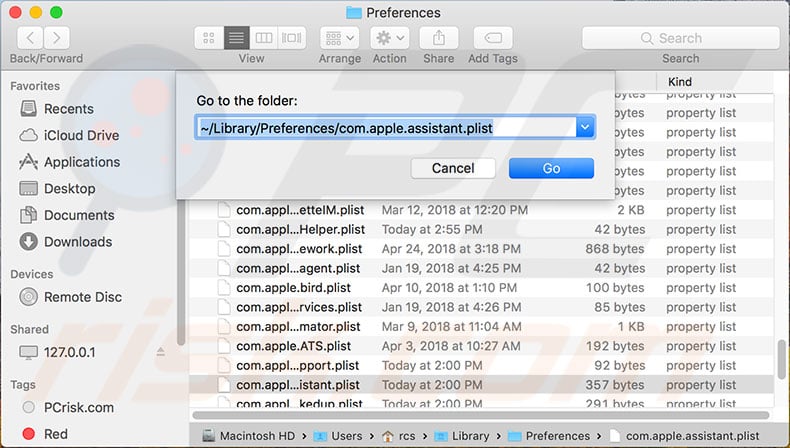Go forward with the Forward arrow
The height and width of the screenshot is (448, 790).
(56, 38)
